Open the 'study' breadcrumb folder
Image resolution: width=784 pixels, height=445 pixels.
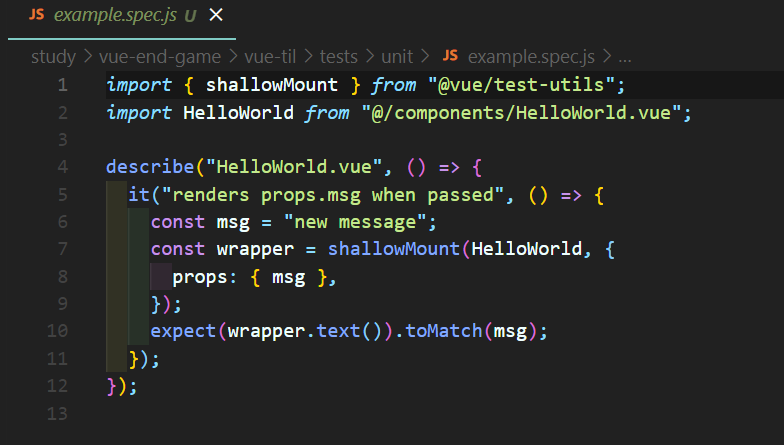(54, 56)
